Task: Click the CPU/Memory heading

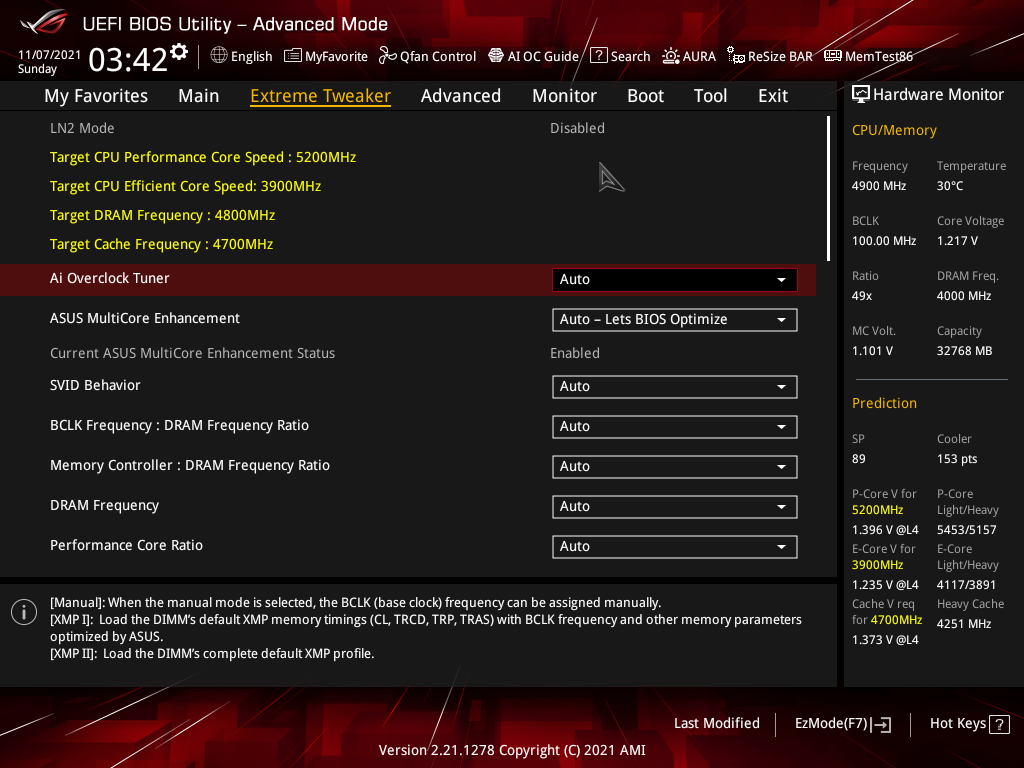Action: pyautogui.click(x=894, y=131)
